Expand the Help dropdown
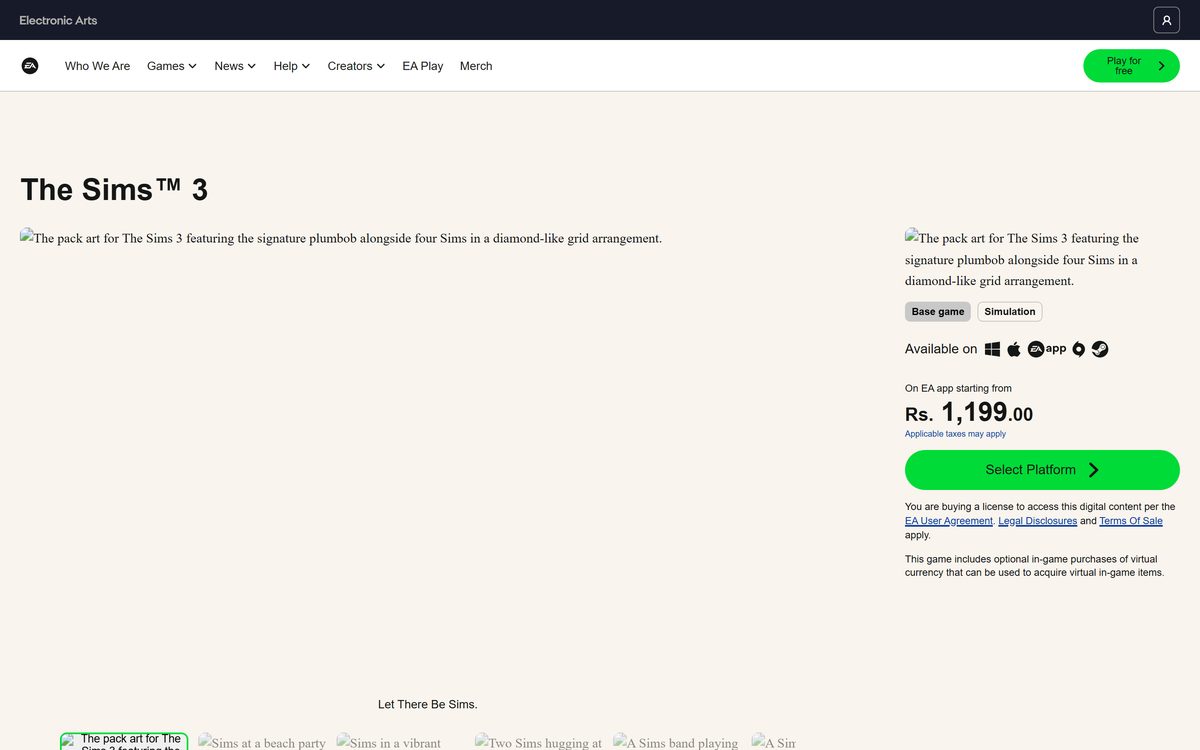Image resolution: width=1200 pixels, height=750 pixels. [x=291, y=66]
